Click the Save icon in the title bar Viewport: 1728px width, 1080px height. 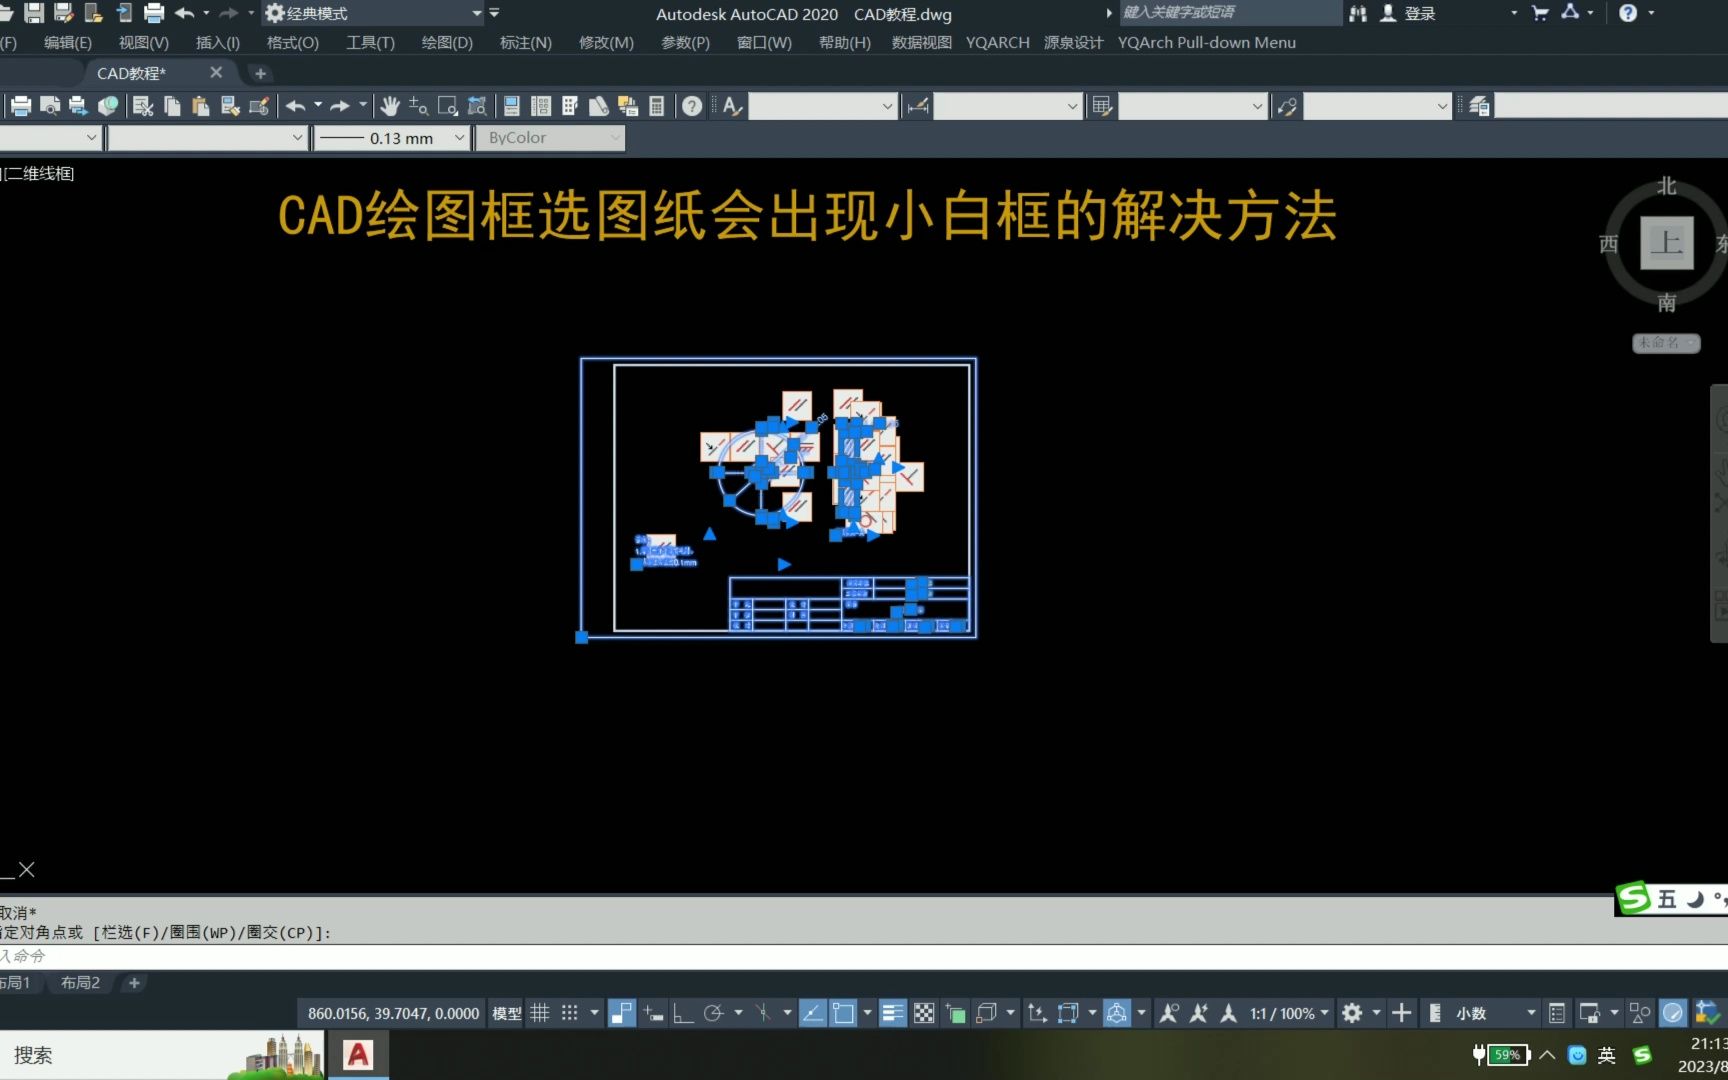click(x=34, y=13)
